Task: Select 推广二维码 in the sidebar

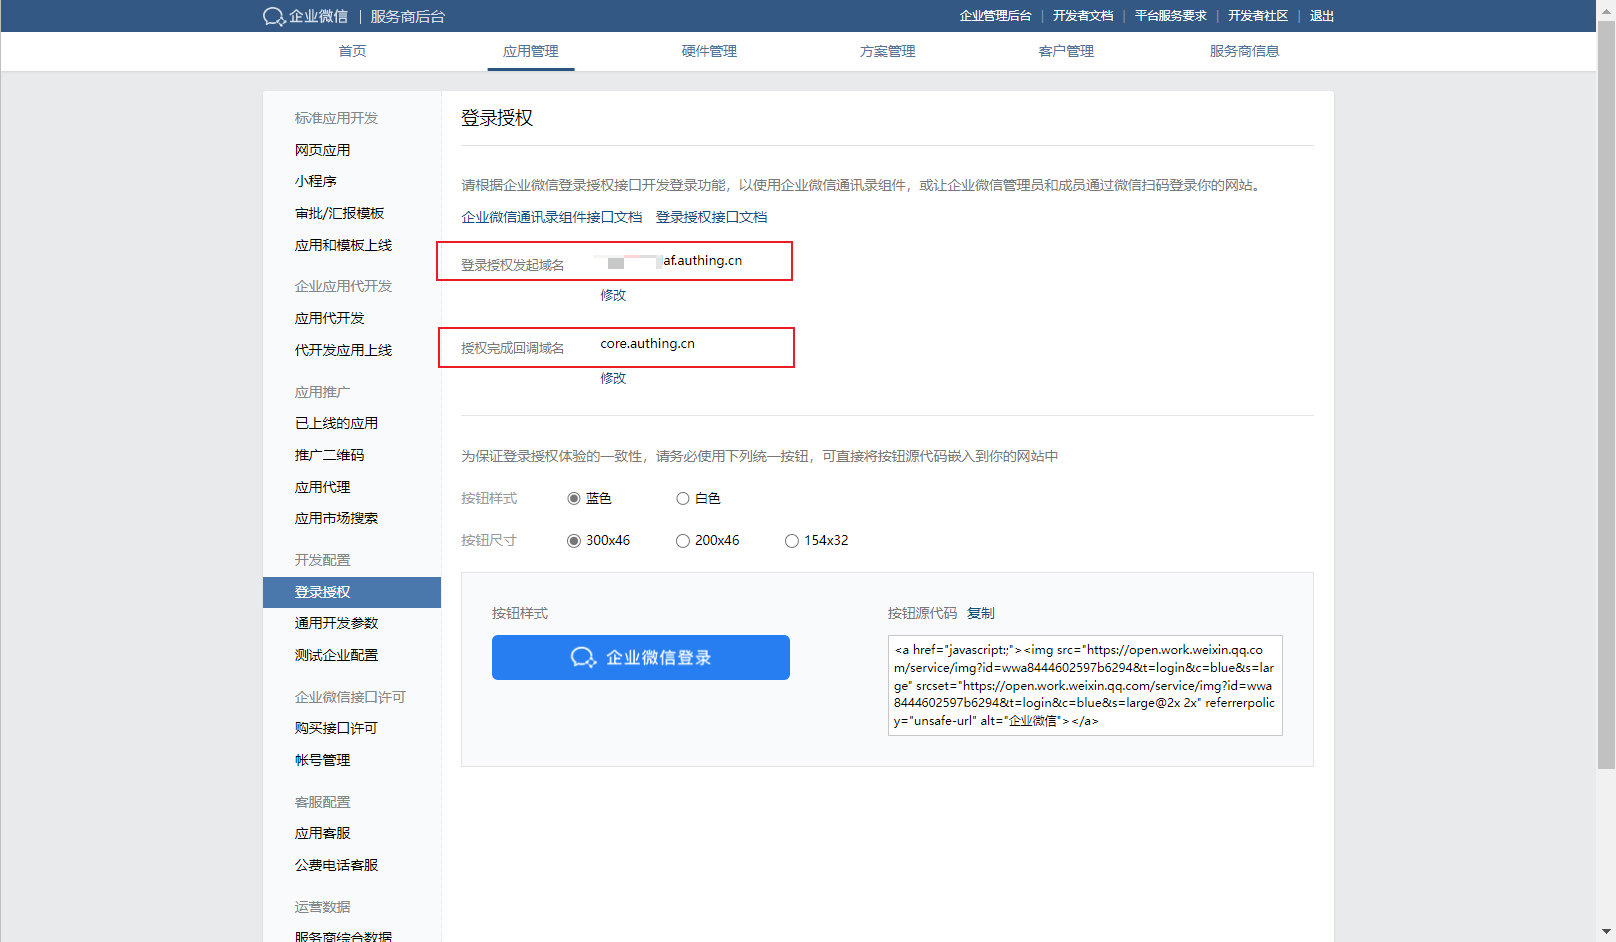Action: pyautogui.click(x=329, y=455)
